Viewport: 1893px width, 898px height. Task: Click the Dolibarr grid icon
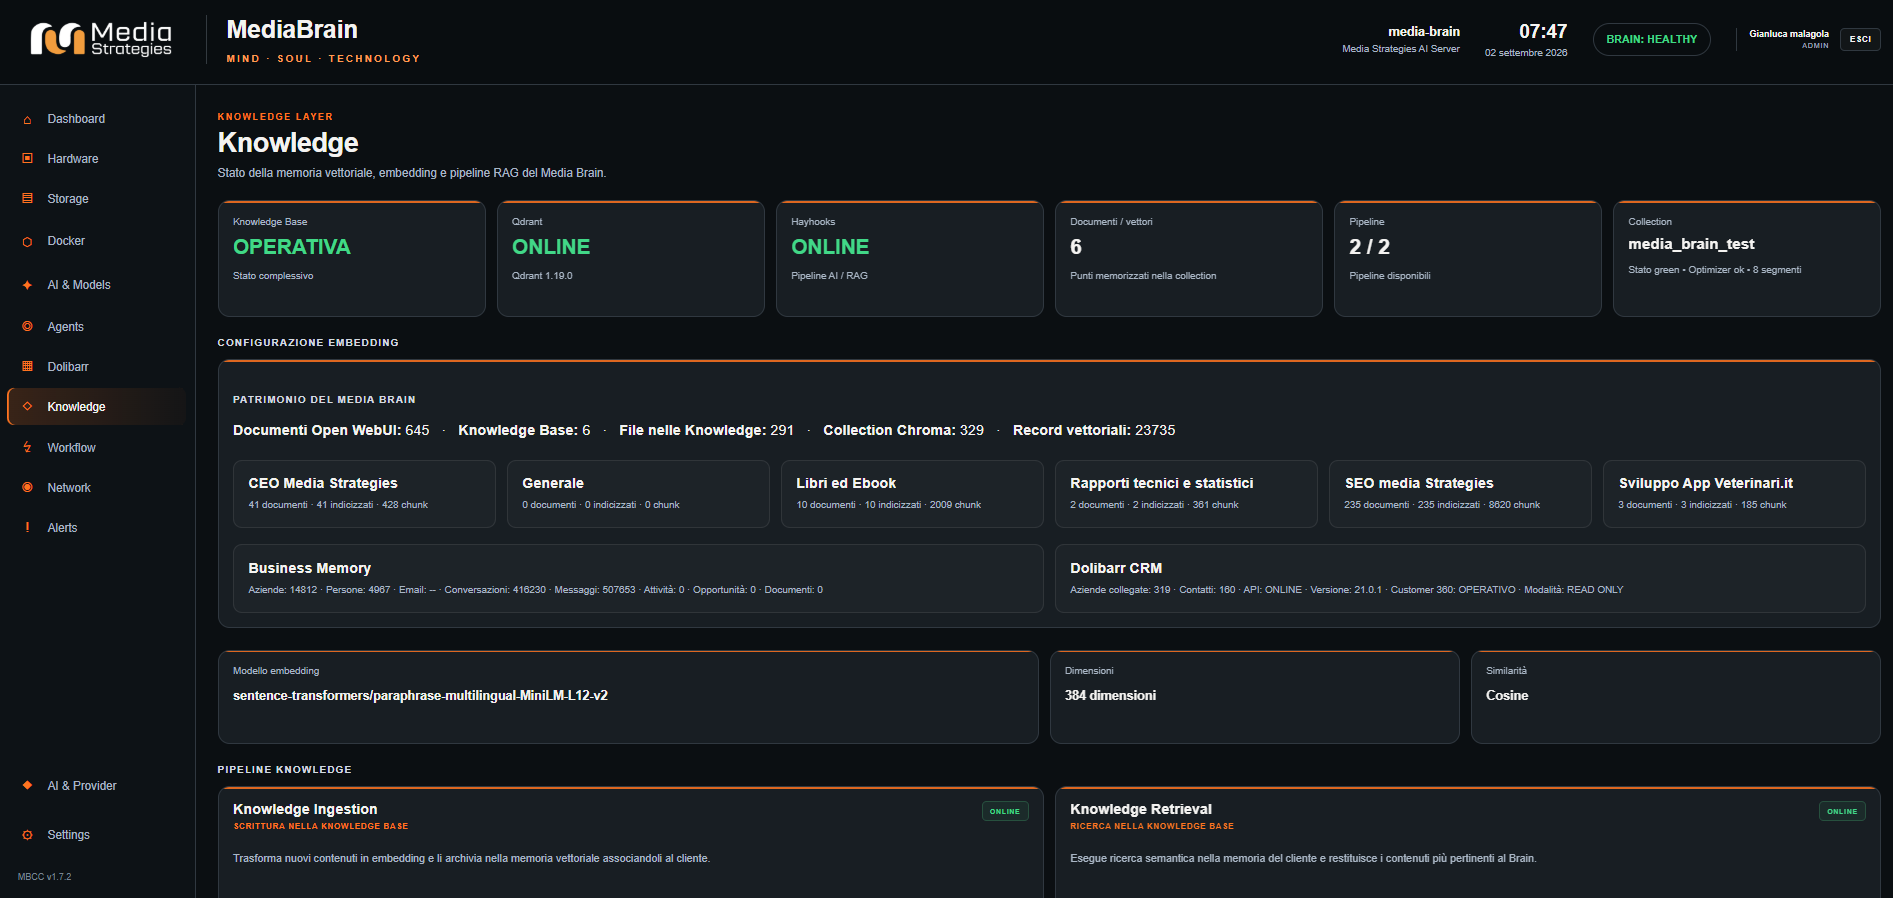tap(27, 367)
